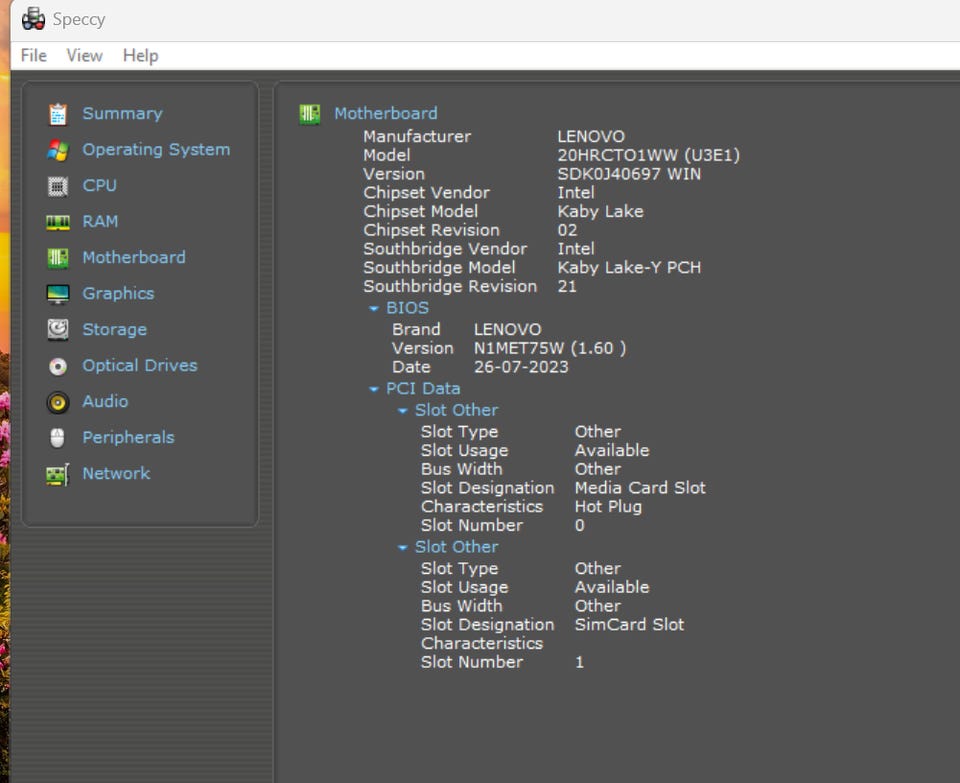Select the Peripherals mouse icon
This screenshot has width=960, height=783.
click(58, 438)
